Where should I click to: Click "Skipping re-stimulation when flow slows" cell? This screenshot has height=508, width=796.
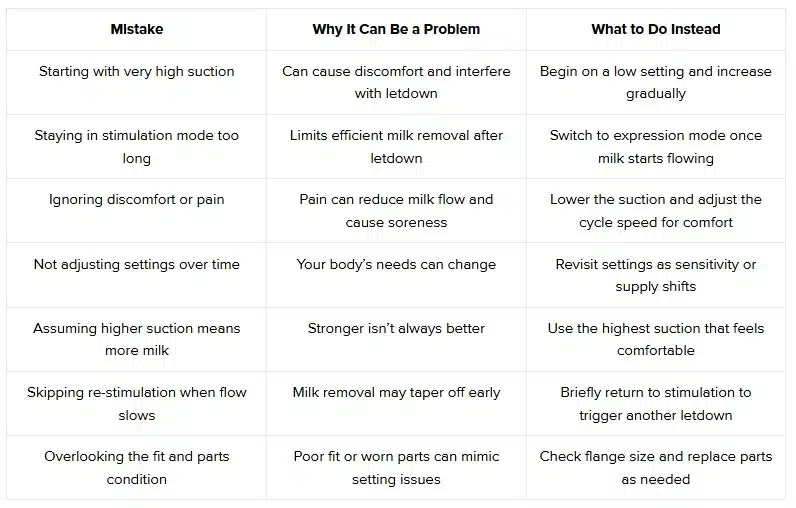click(136, 403)
